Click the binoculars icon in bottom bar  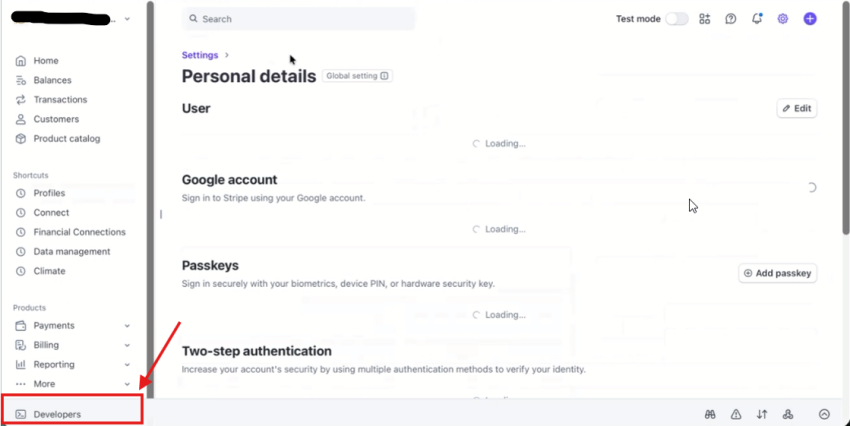[710, 414]
